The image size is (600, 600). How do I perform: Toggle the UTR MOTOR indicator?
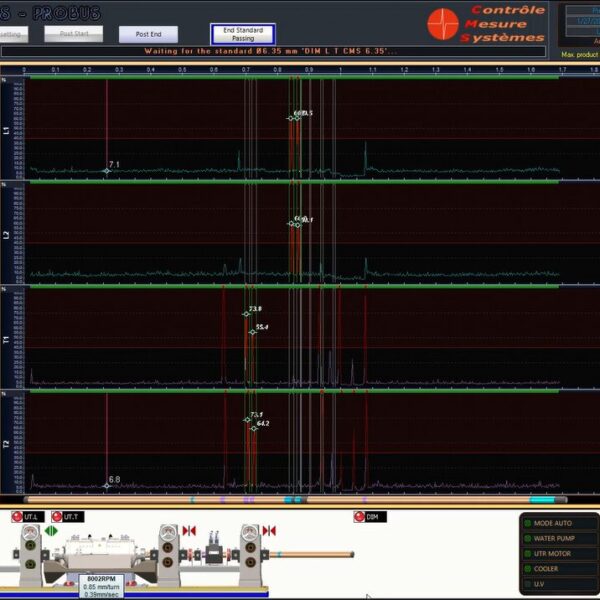coord(528,554)
